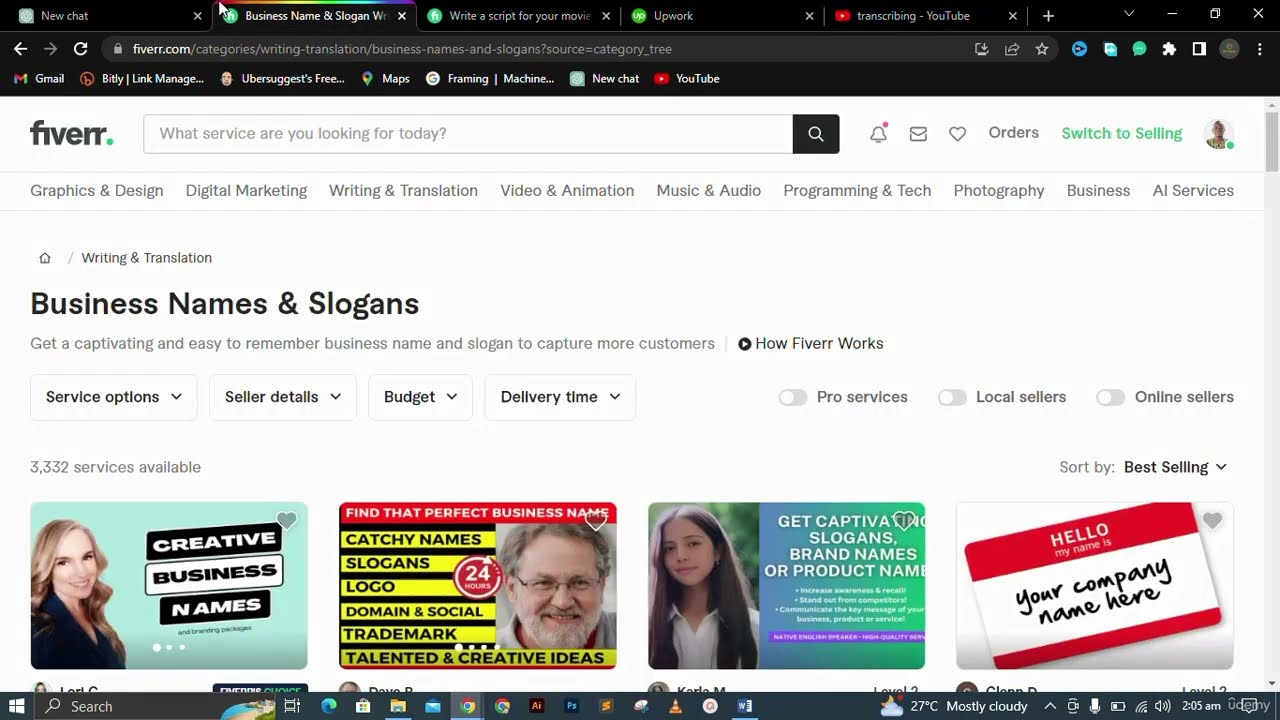Open saved lists heart icon in header
This screenshot has width=1280, height=720.
[x=958, y=134]
